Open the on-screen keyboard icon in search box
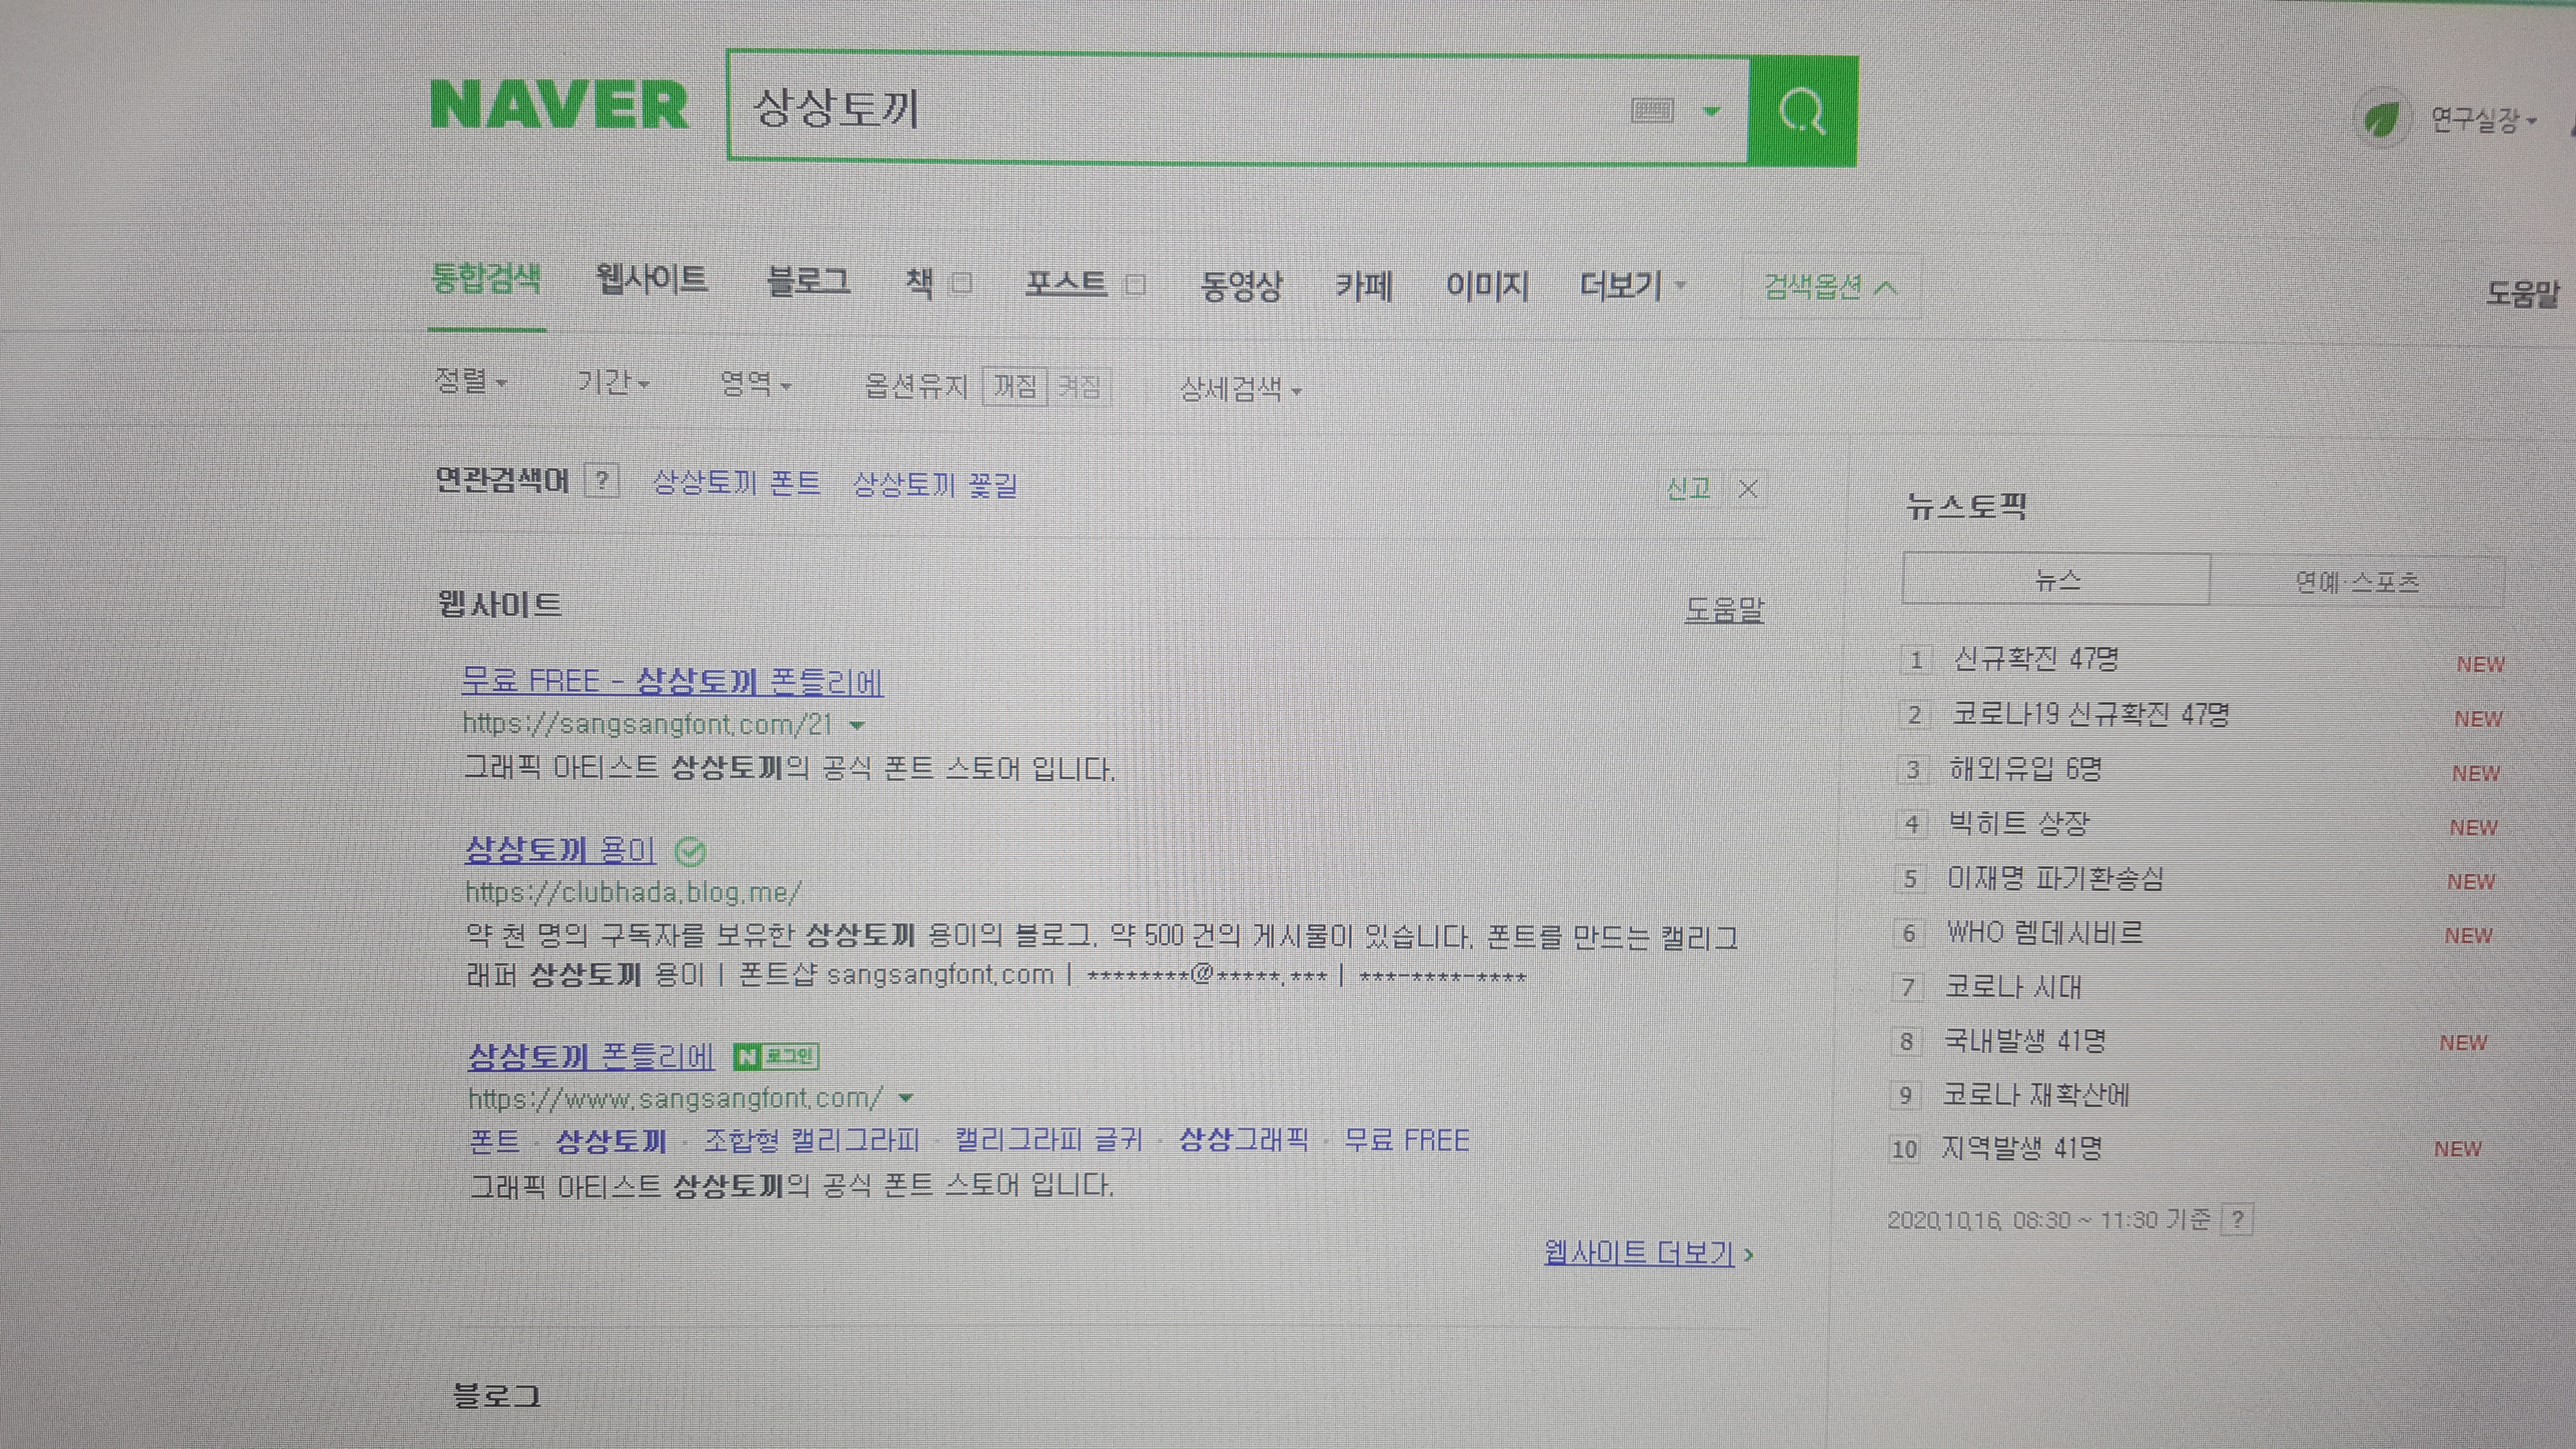Viewport: 2576px width, 1449px height. 1651,110
